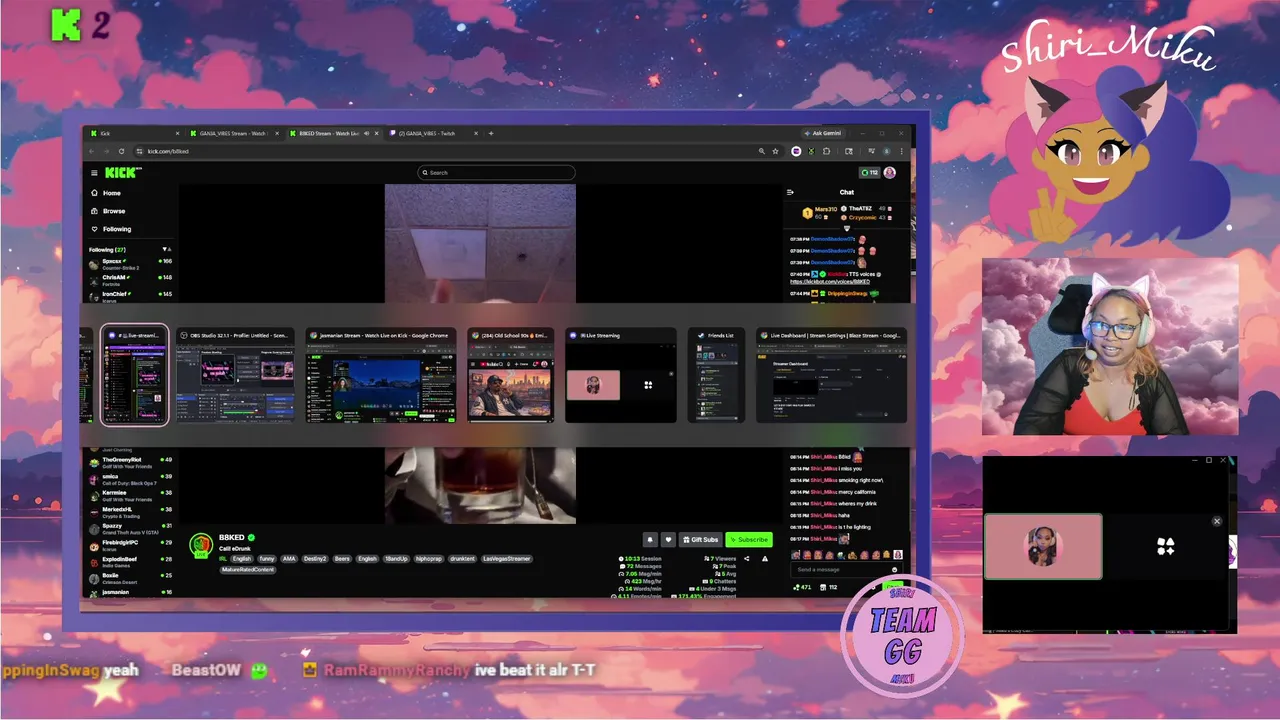This screenshot has width=1280, height=720.
Task: Mute the B8KED Stream tab audio
Action: click(366, 133)
